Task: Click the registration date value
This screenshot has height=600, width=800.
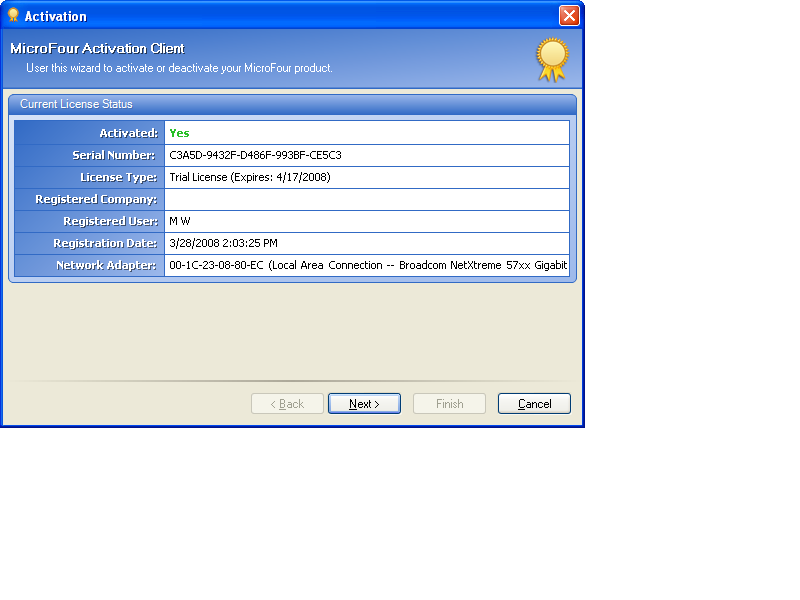Action: coord(222,243)
